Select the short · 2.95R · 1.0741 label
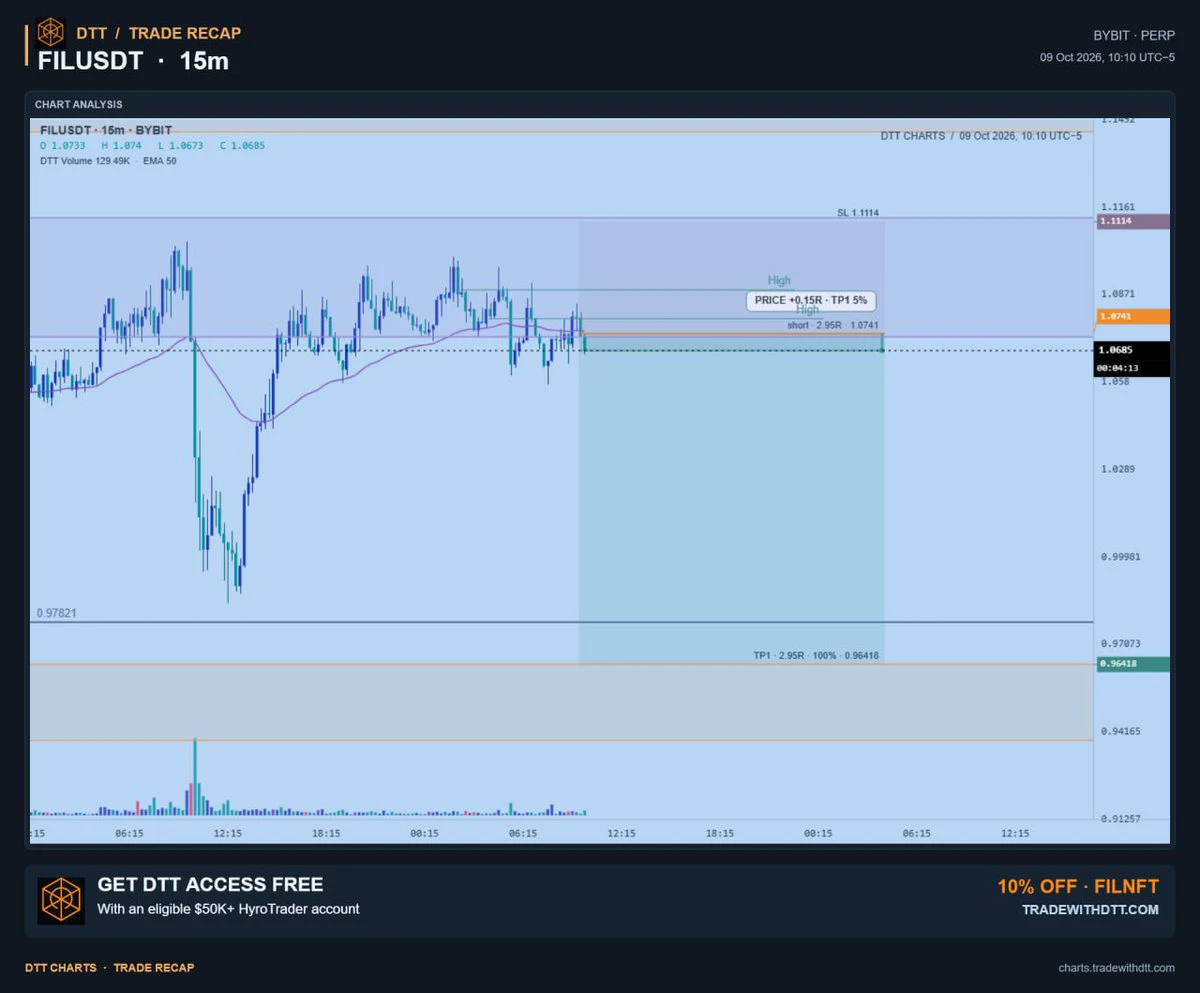Screen dimensions: 1200x993 coord(833,325)
